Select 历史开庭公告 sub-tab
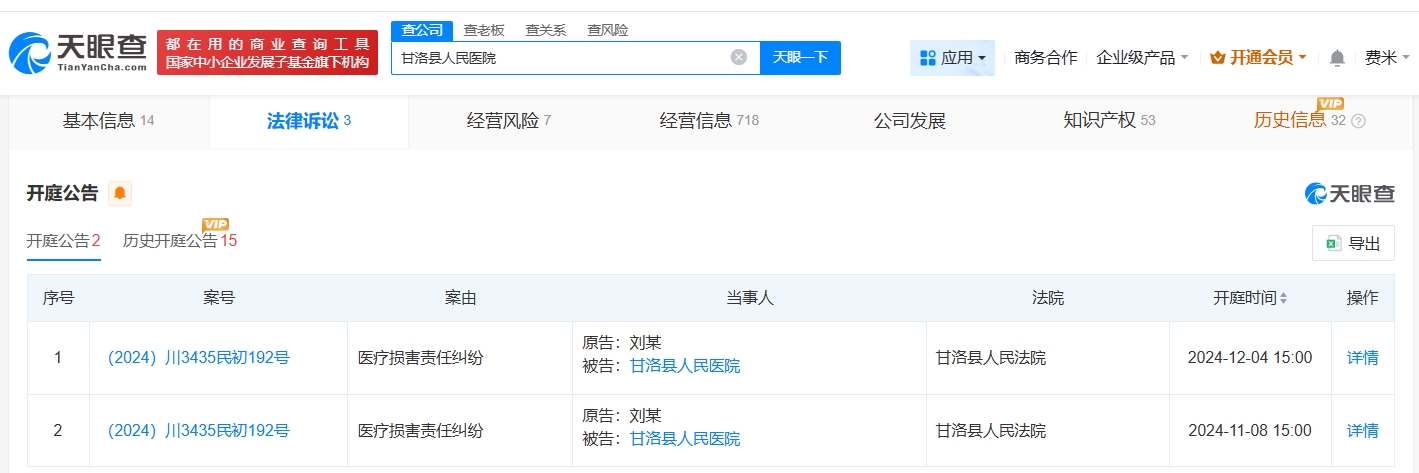Screen dimensions: 1419x473 click(179, 241)
